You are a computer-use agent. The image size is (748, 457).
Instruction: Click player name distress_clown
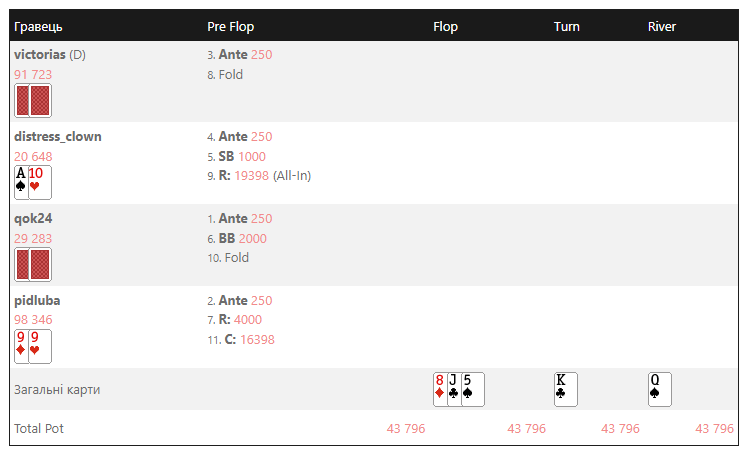coord(58,136)
